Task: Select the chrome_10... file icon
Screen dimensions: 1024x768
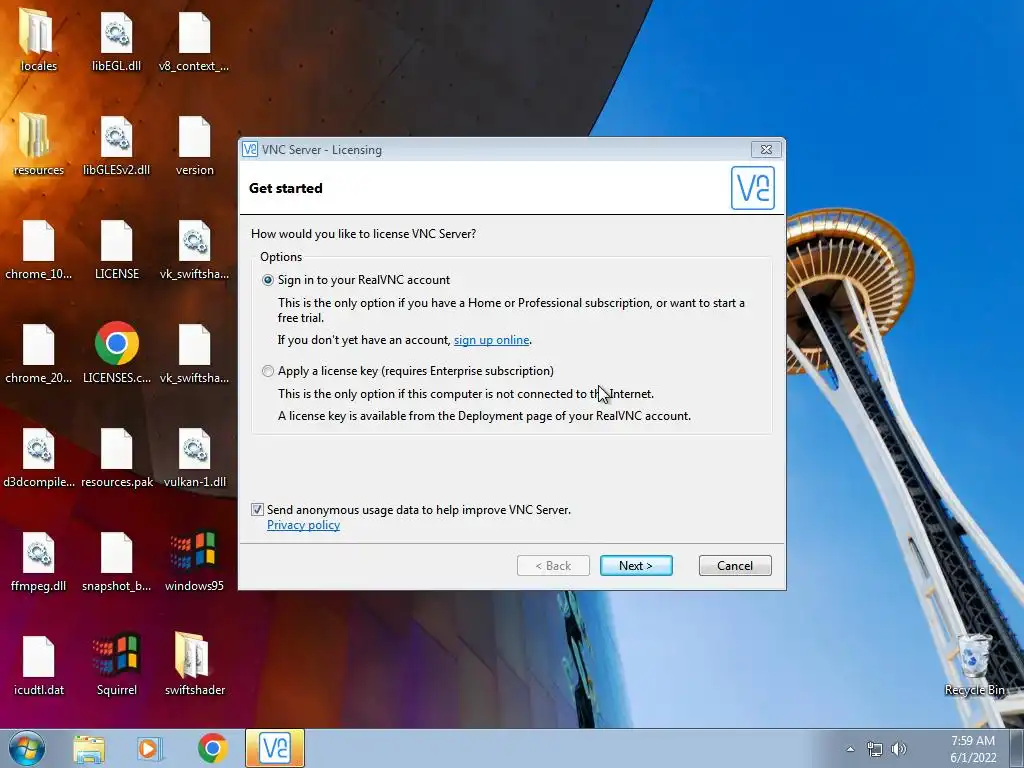Action: [38, 240]
